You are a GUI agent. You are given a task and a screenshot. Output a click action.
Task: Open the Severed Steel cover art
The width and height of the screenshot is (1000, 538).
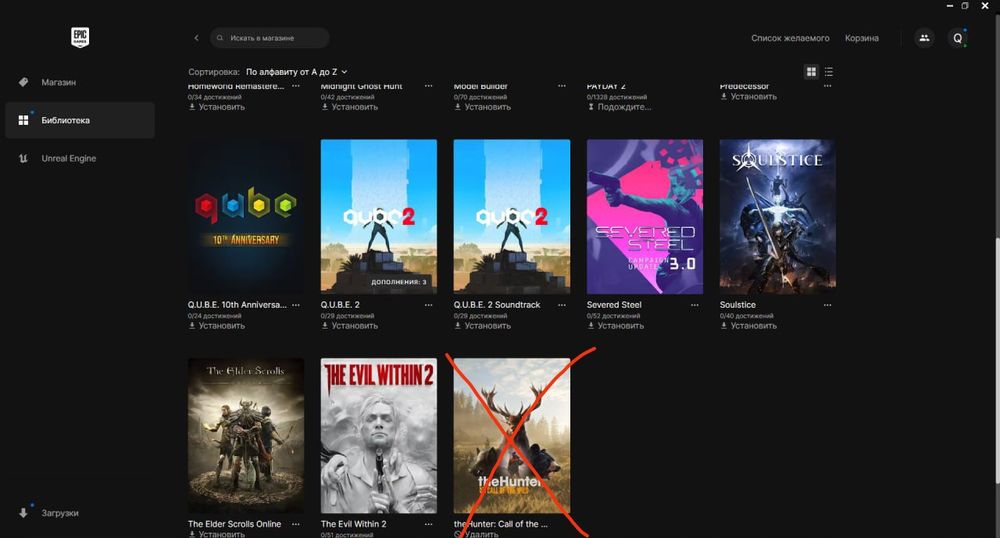[x=645, y=217]
